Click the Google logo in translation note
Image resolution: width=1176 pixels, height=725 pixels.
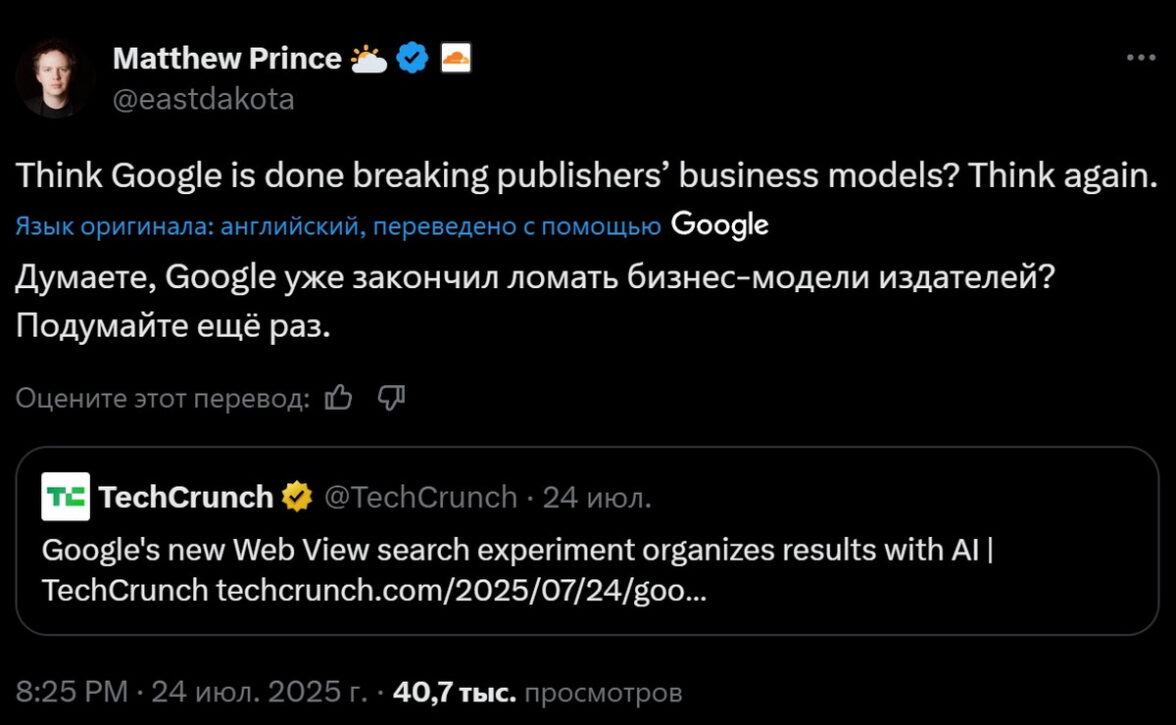click(x=720, y=225)
